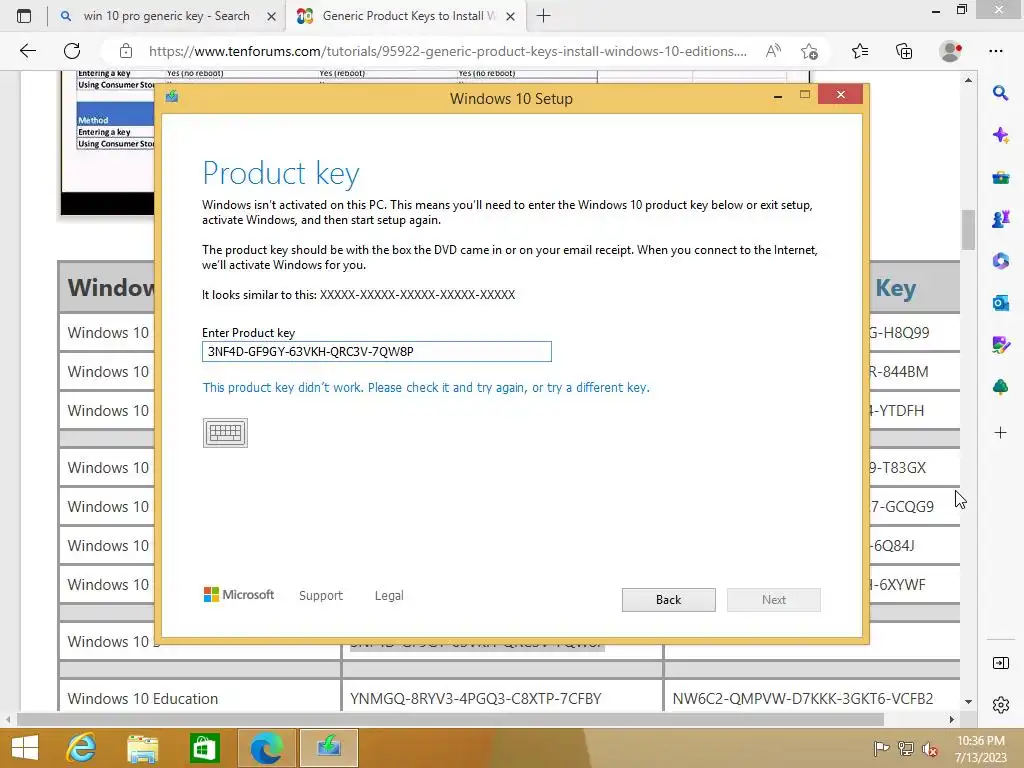Open the on-screen keyboard icon

[x=225, y=432]
